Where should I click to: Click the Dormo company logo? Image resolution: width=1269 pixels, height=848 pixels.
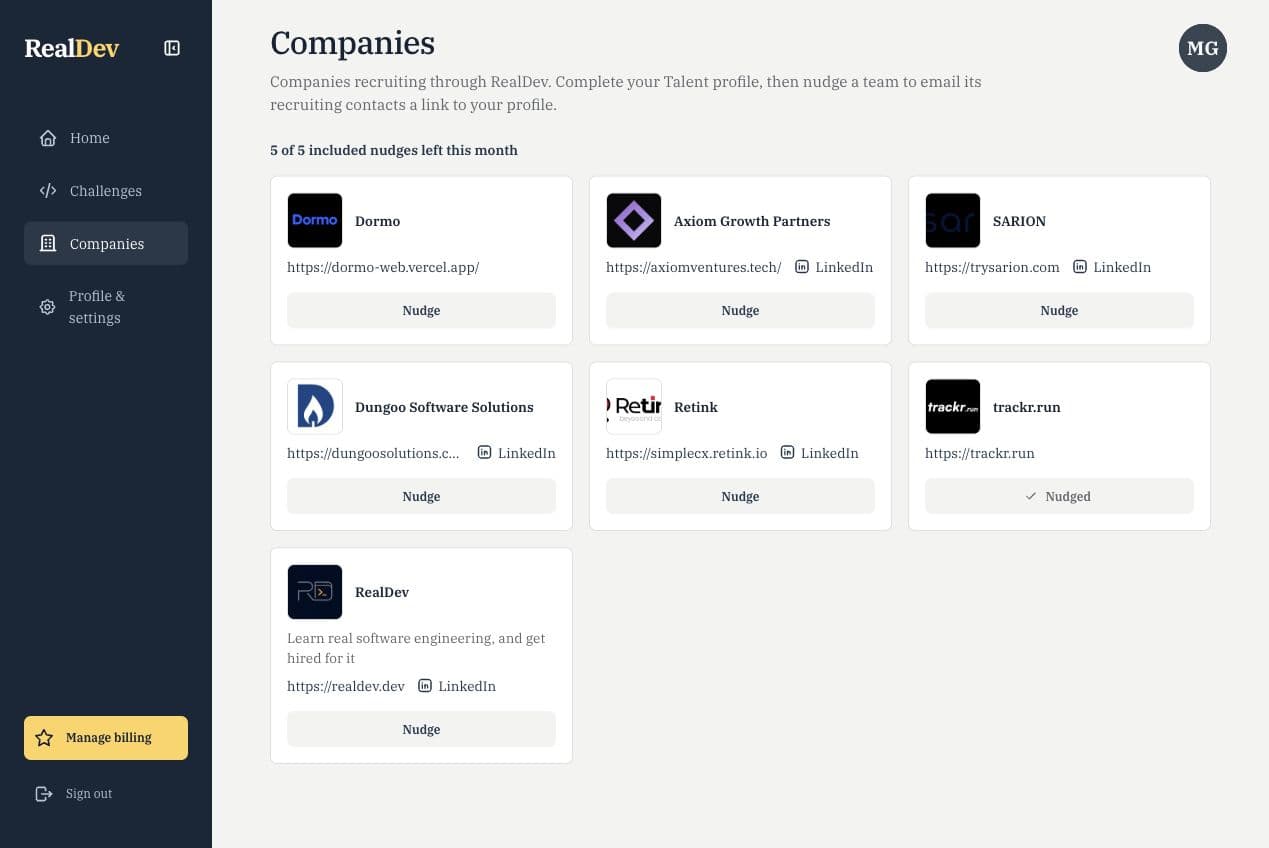(x=315, y=221)
